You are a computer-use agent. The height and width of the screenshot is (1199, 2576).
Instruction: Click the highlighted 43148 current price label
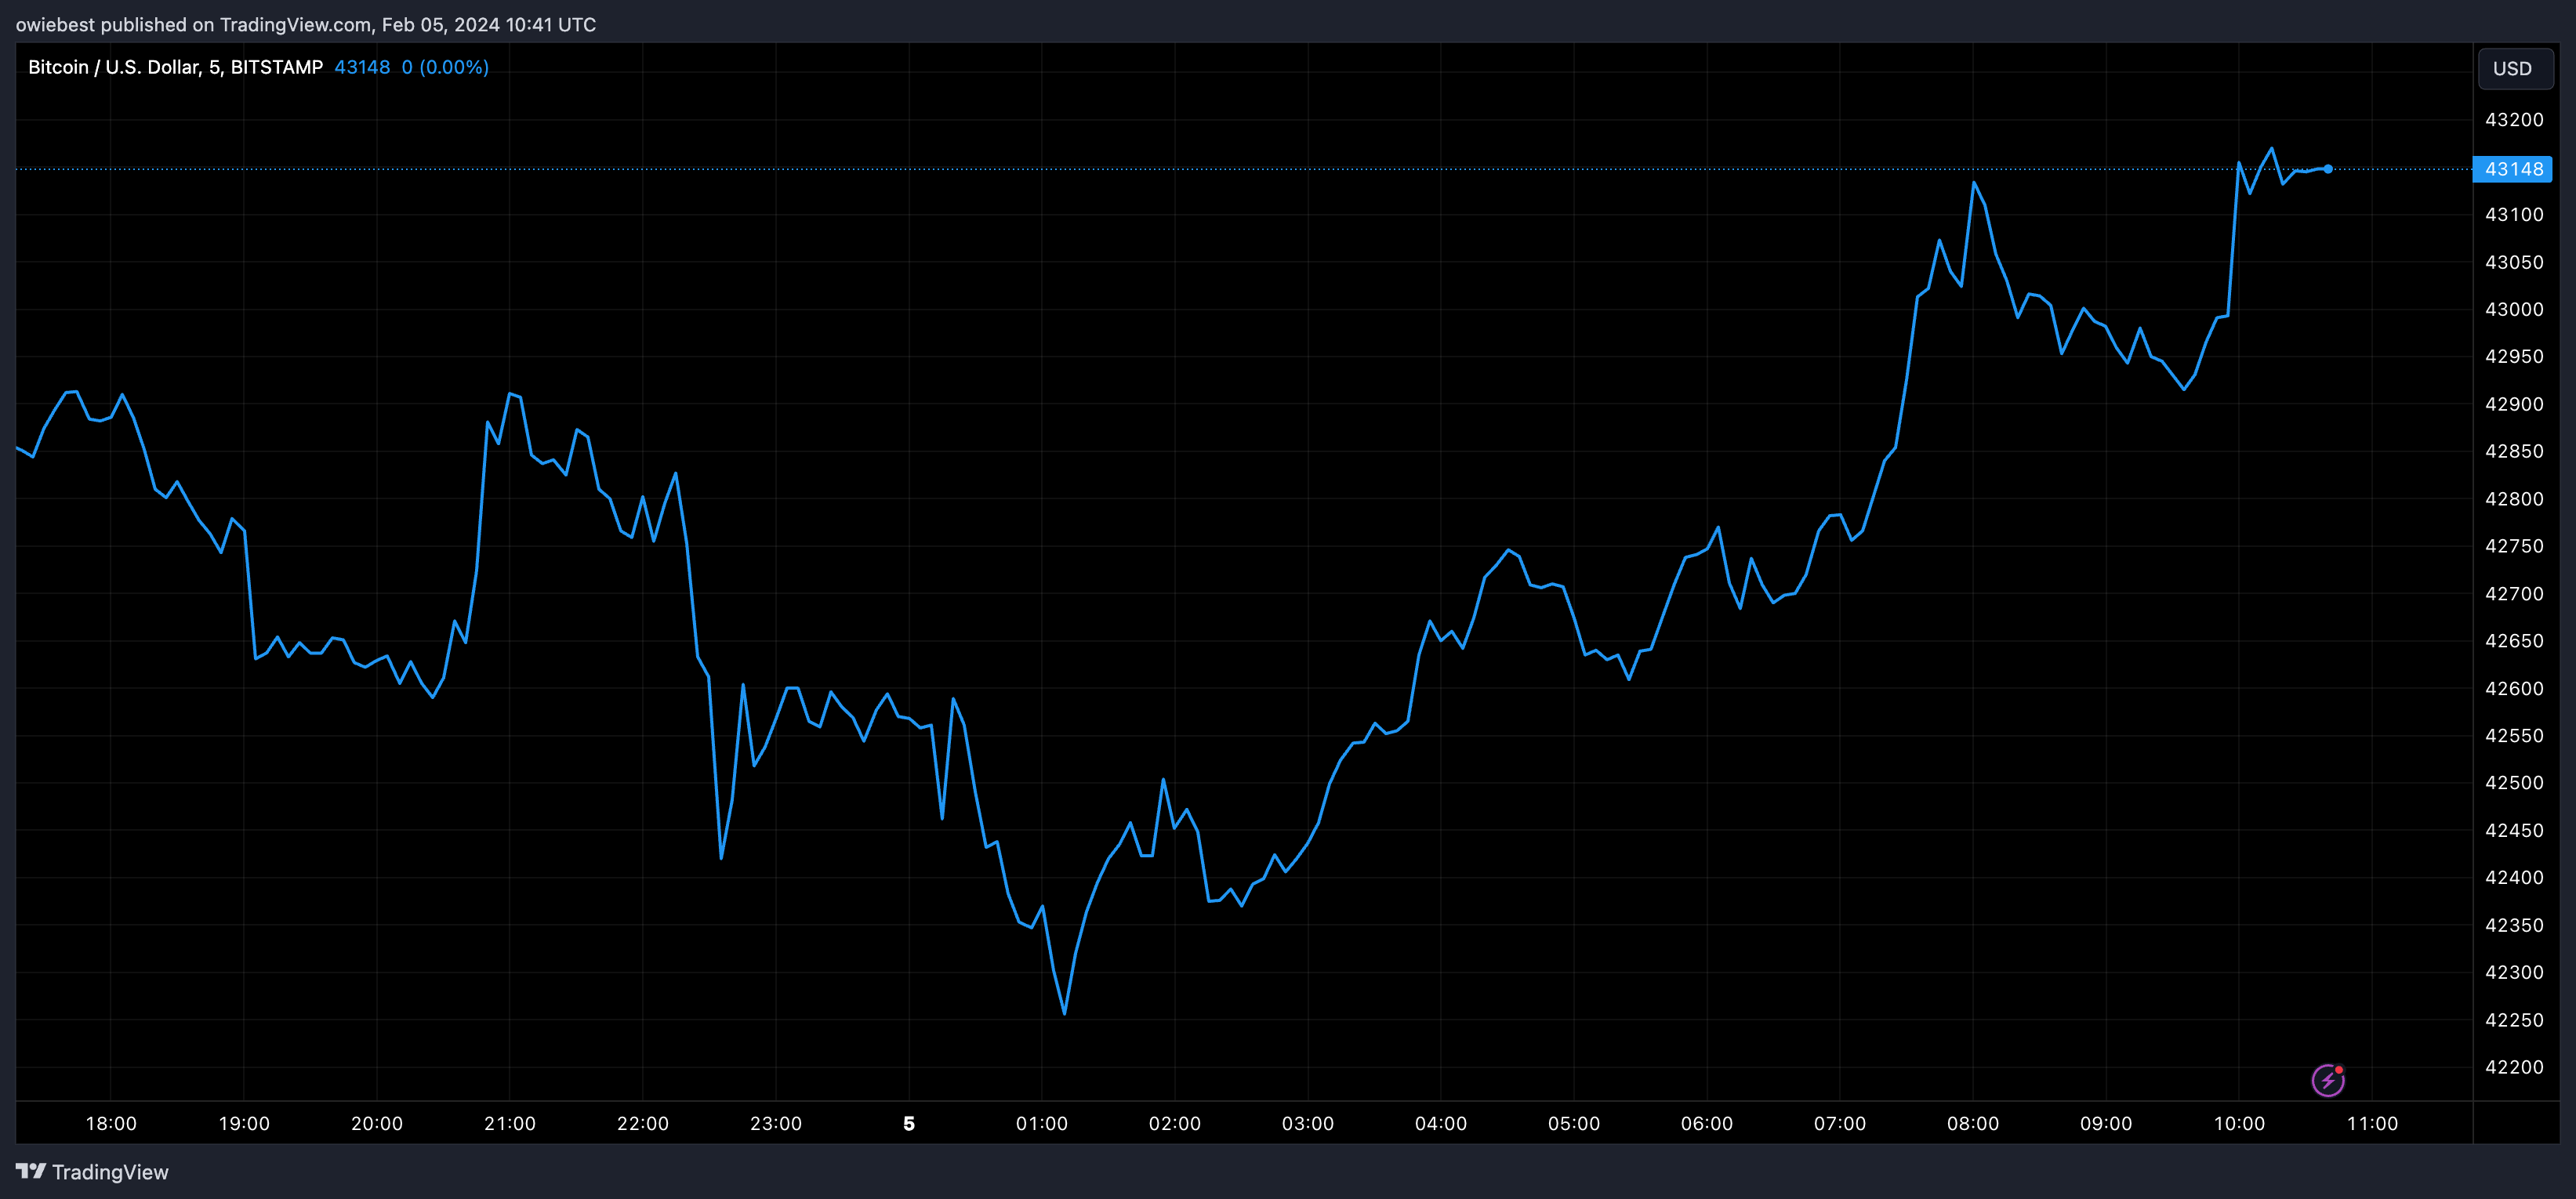(x=2512, y=169)
